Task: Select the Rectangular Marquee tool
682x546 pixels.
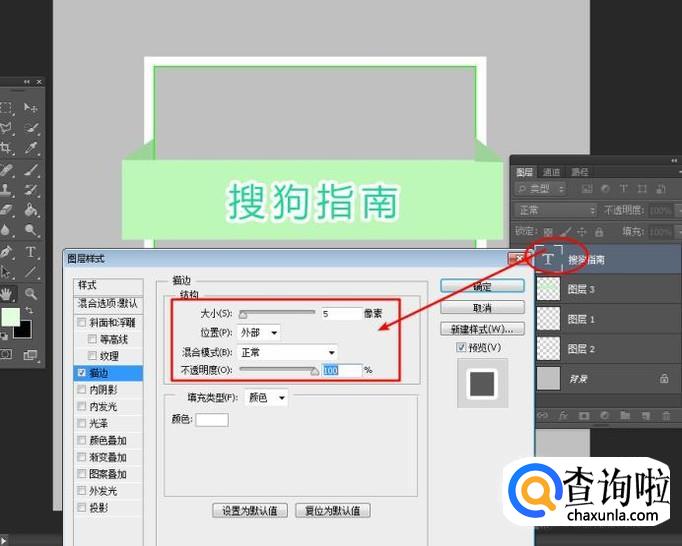Action: [6, 107]
